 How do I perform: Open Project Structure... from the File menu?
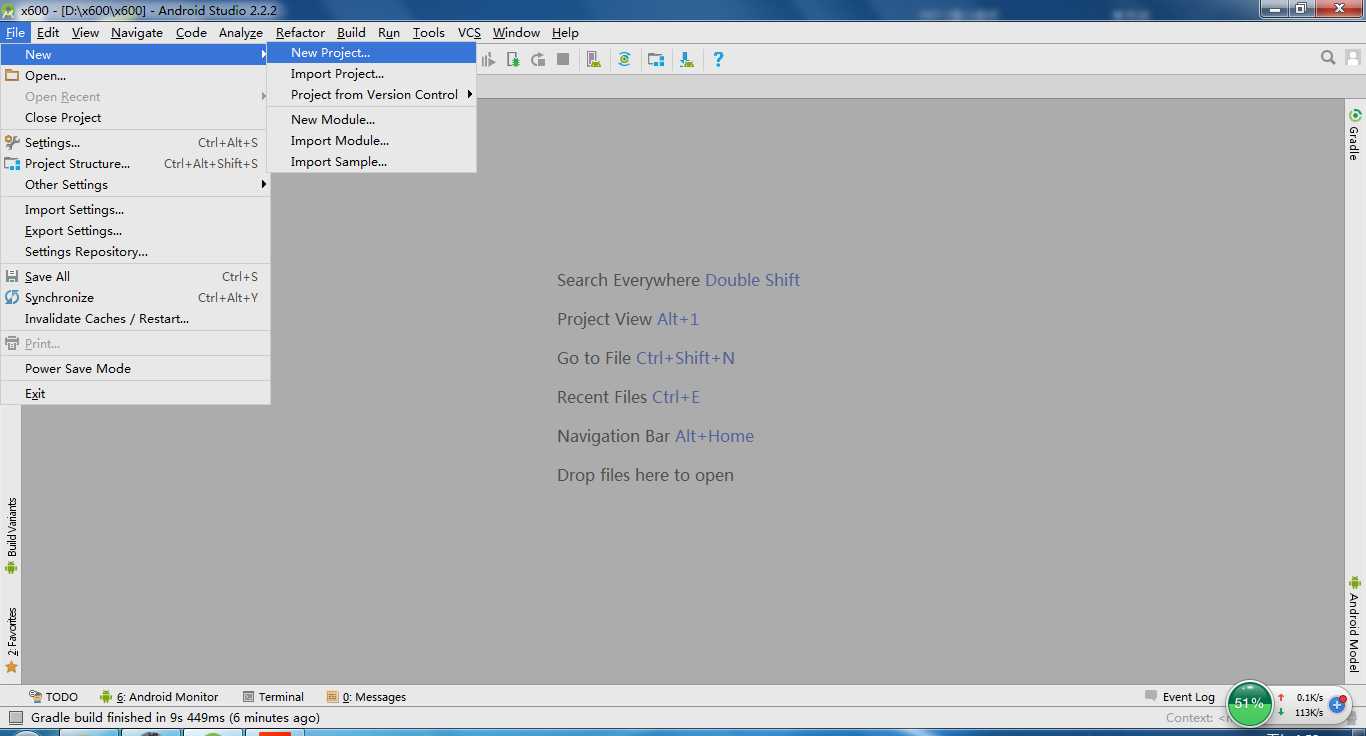pos(135,164)
